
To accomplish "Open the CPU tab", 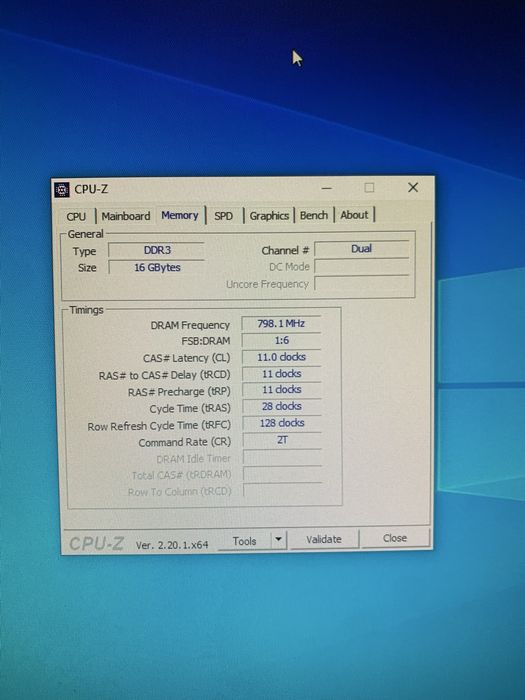I will pyautogui.click(x=76, y=217).
